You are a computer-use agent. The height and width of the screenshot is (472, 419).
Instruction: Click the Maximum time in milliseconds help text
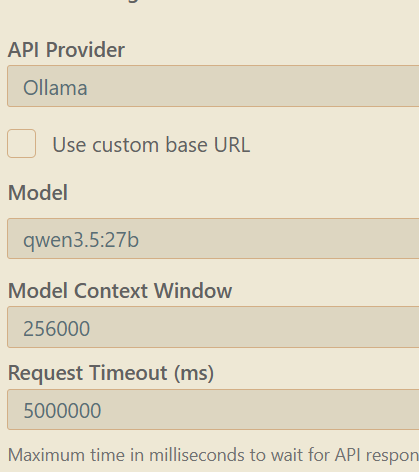click(213, 455)
